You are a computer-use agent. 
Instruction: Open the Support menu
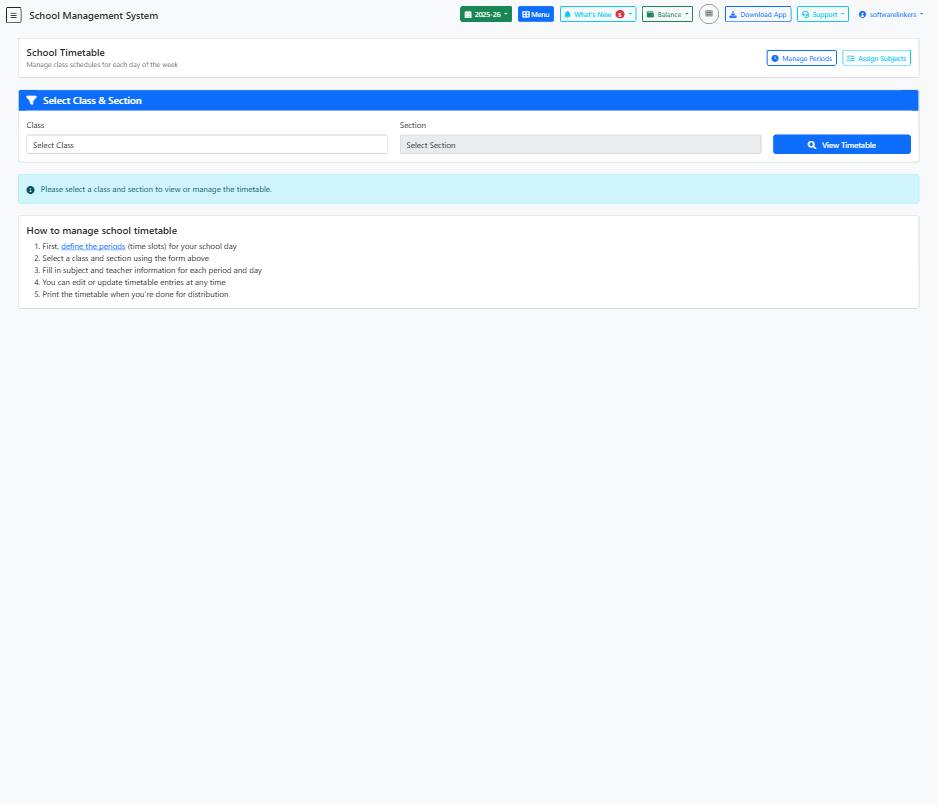[x=823, y=15]
